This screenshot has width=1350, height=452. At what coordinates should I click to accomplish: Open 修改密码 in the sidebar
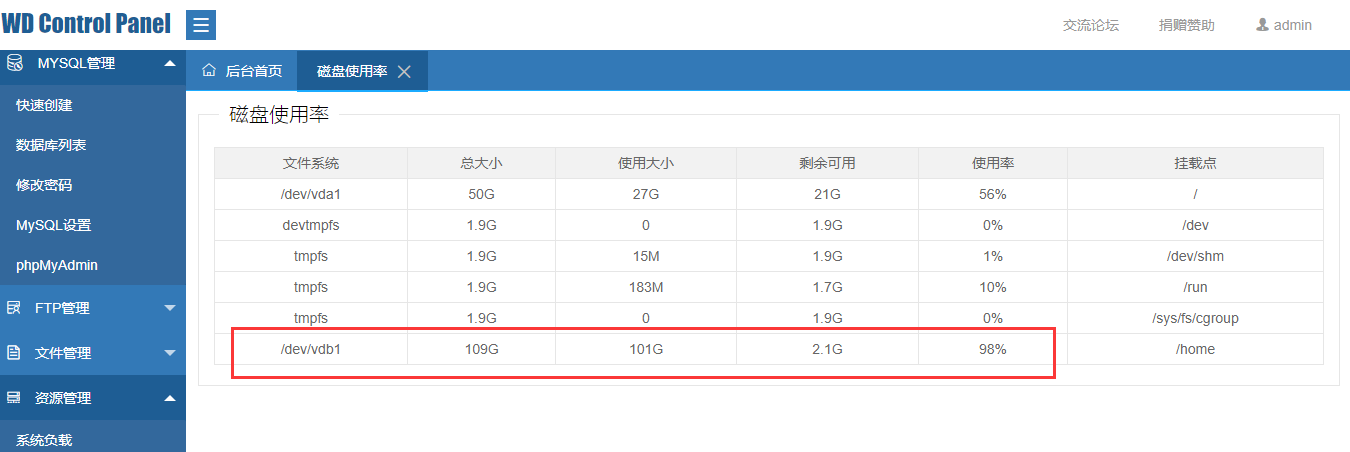[x=93, y=185]
